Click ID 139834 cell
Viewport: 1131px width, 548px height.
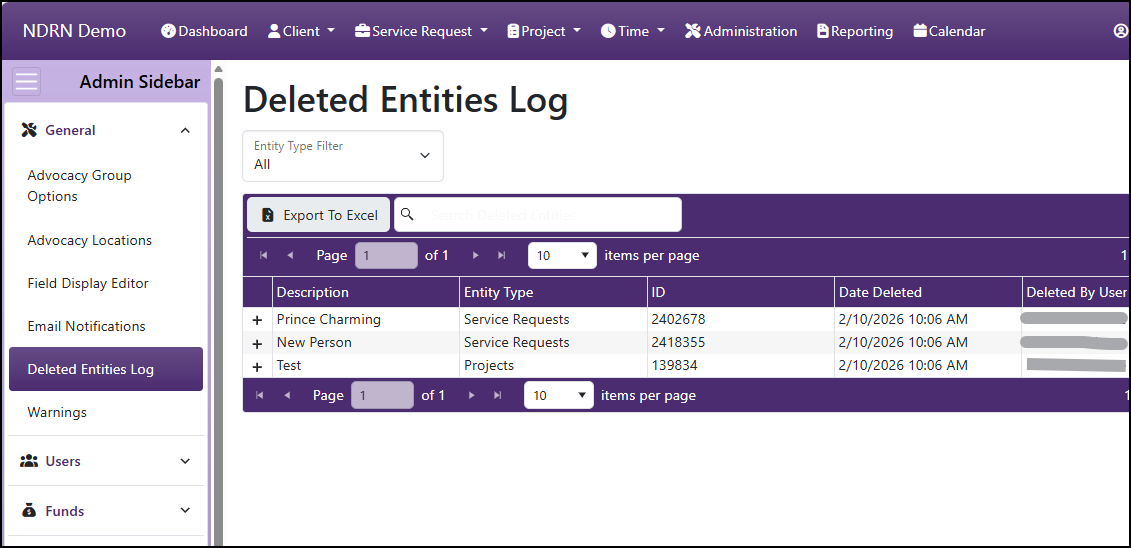coord(741,366)
